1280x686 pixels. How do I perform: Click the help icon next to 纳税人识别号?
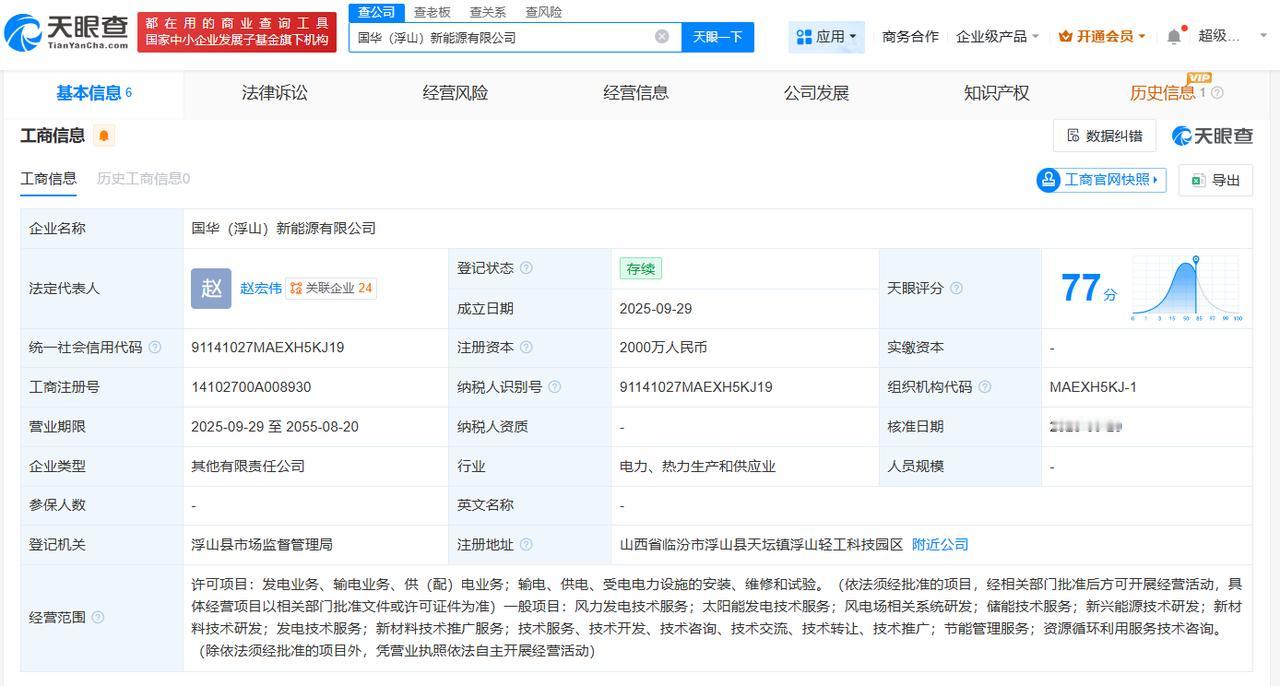pos(555,387)
